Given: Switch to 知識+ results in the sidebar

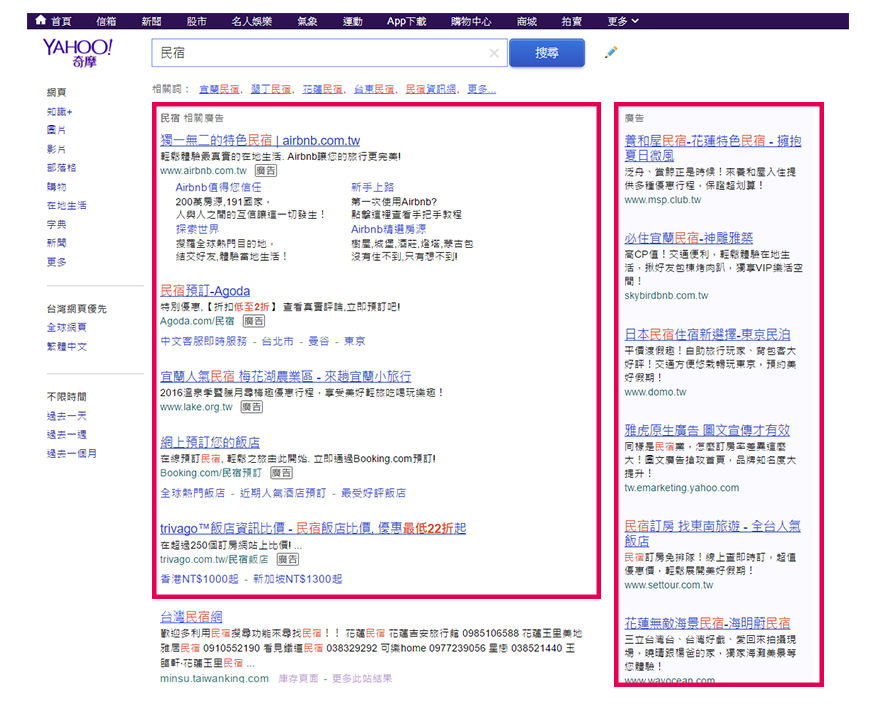Looking at the screenshot, I should (x=59, y=112).
